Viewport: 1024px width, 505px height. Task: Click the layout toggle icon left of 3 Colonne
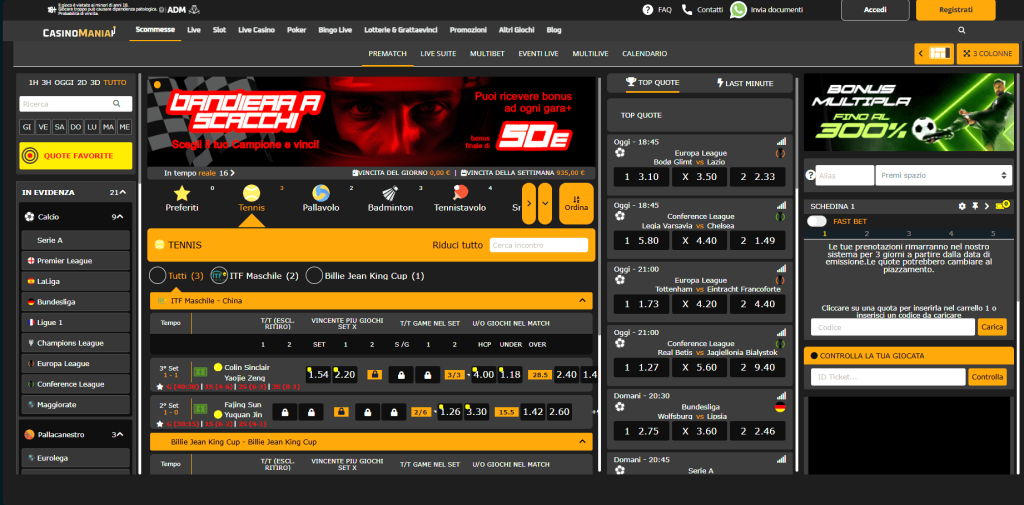pos(934,54)
